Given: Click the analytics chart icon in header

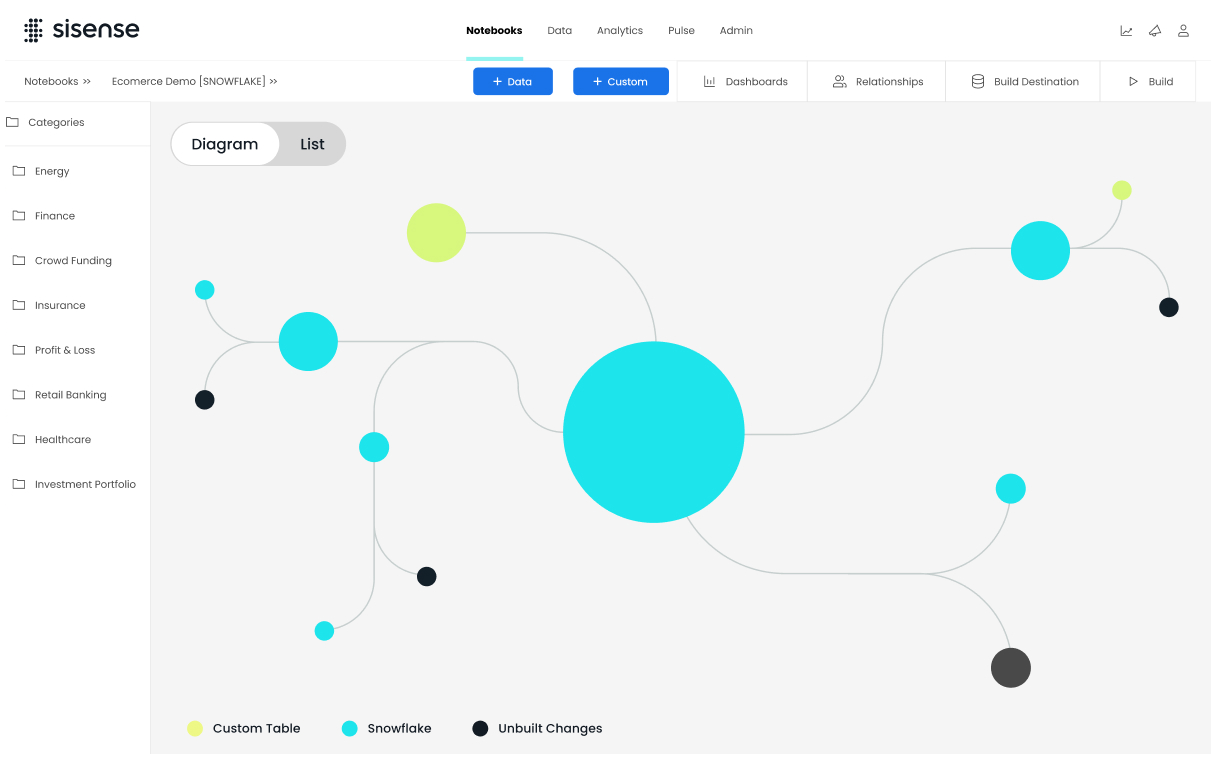Looking at the screenshot, I should coord(1126,31).
